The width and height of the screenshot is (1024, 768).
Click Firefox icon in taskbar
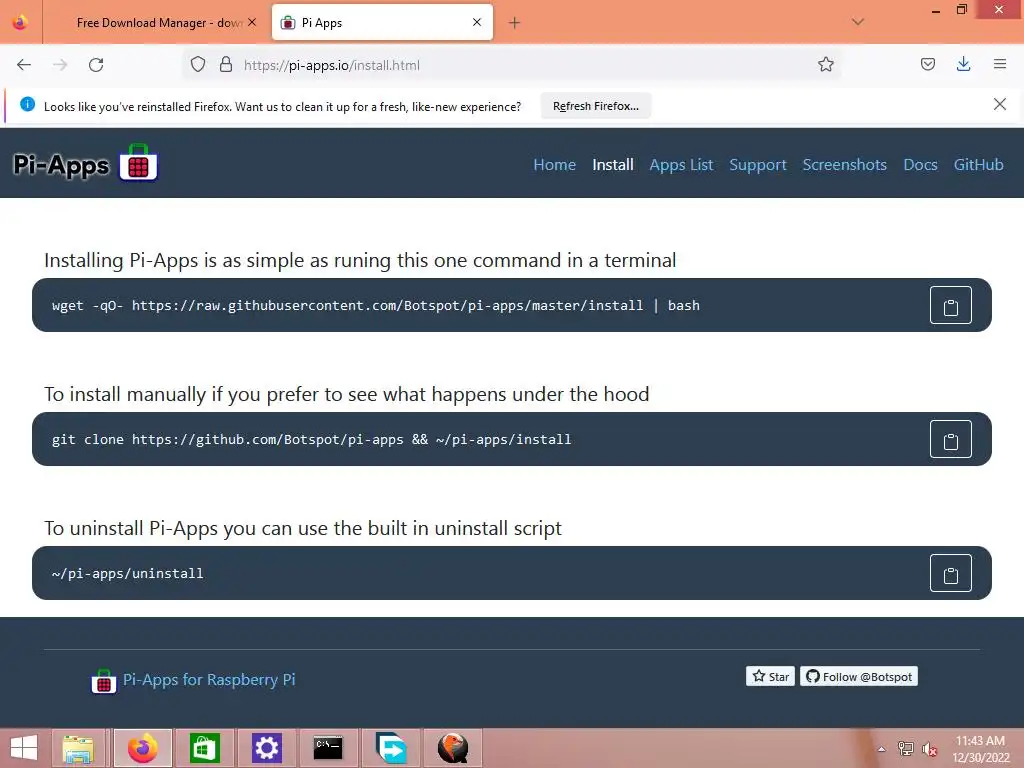coord(142,748)
